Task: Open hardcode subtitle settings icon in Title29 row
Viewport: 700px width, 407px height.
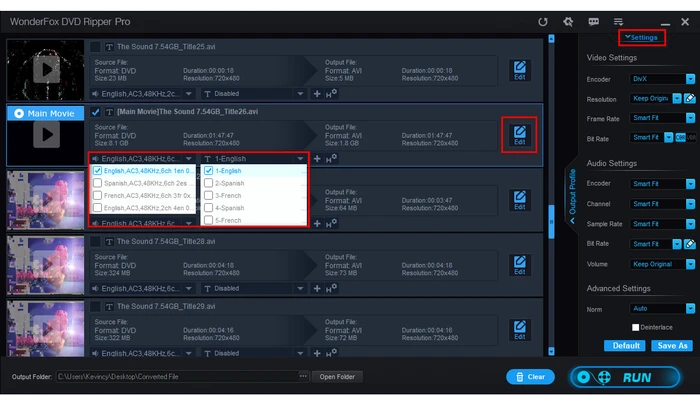Action: click(331, 353)
